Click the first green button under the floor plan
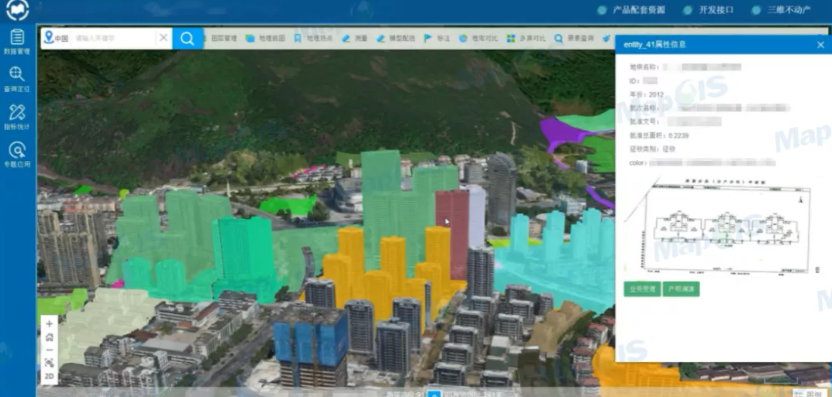 642,289
